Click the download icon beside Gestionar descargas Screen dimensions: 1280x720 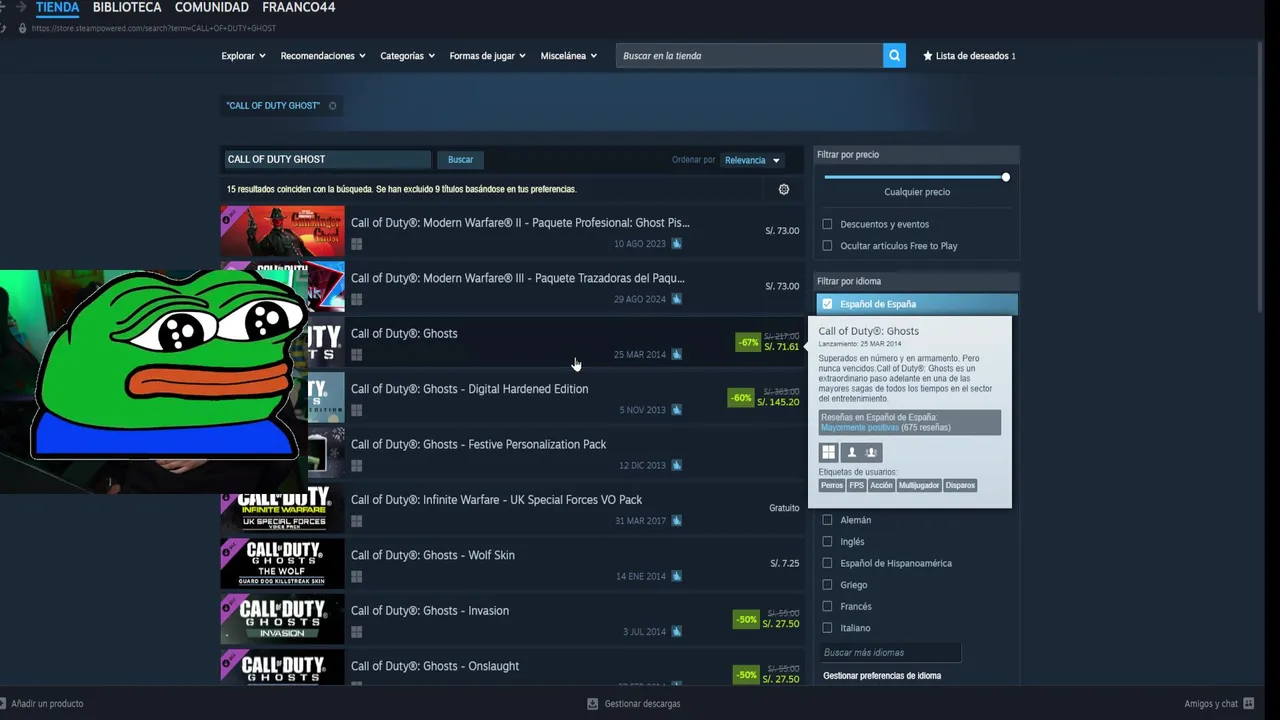coord(593,704)
